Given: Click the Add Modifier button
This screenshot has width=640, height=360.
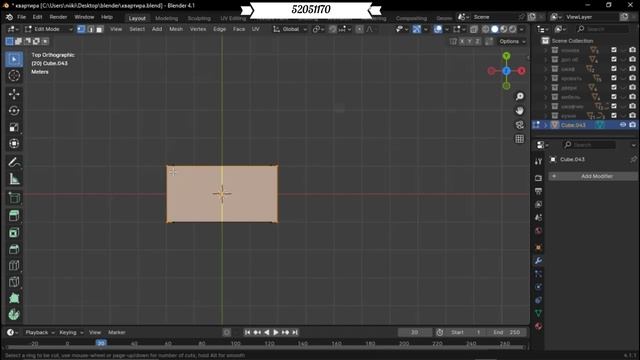Looking at the screenshot, I should (593, 176).
